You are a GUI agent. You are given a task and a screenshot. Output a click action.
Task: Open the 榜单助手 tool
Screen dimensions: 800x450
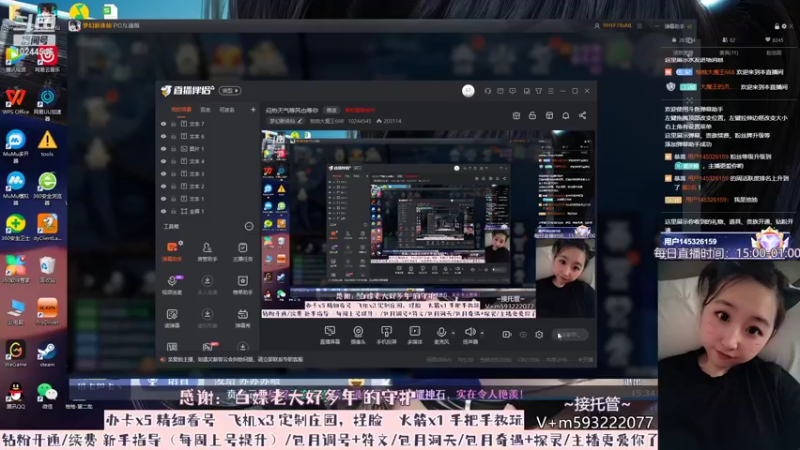(x=242, y=285)
